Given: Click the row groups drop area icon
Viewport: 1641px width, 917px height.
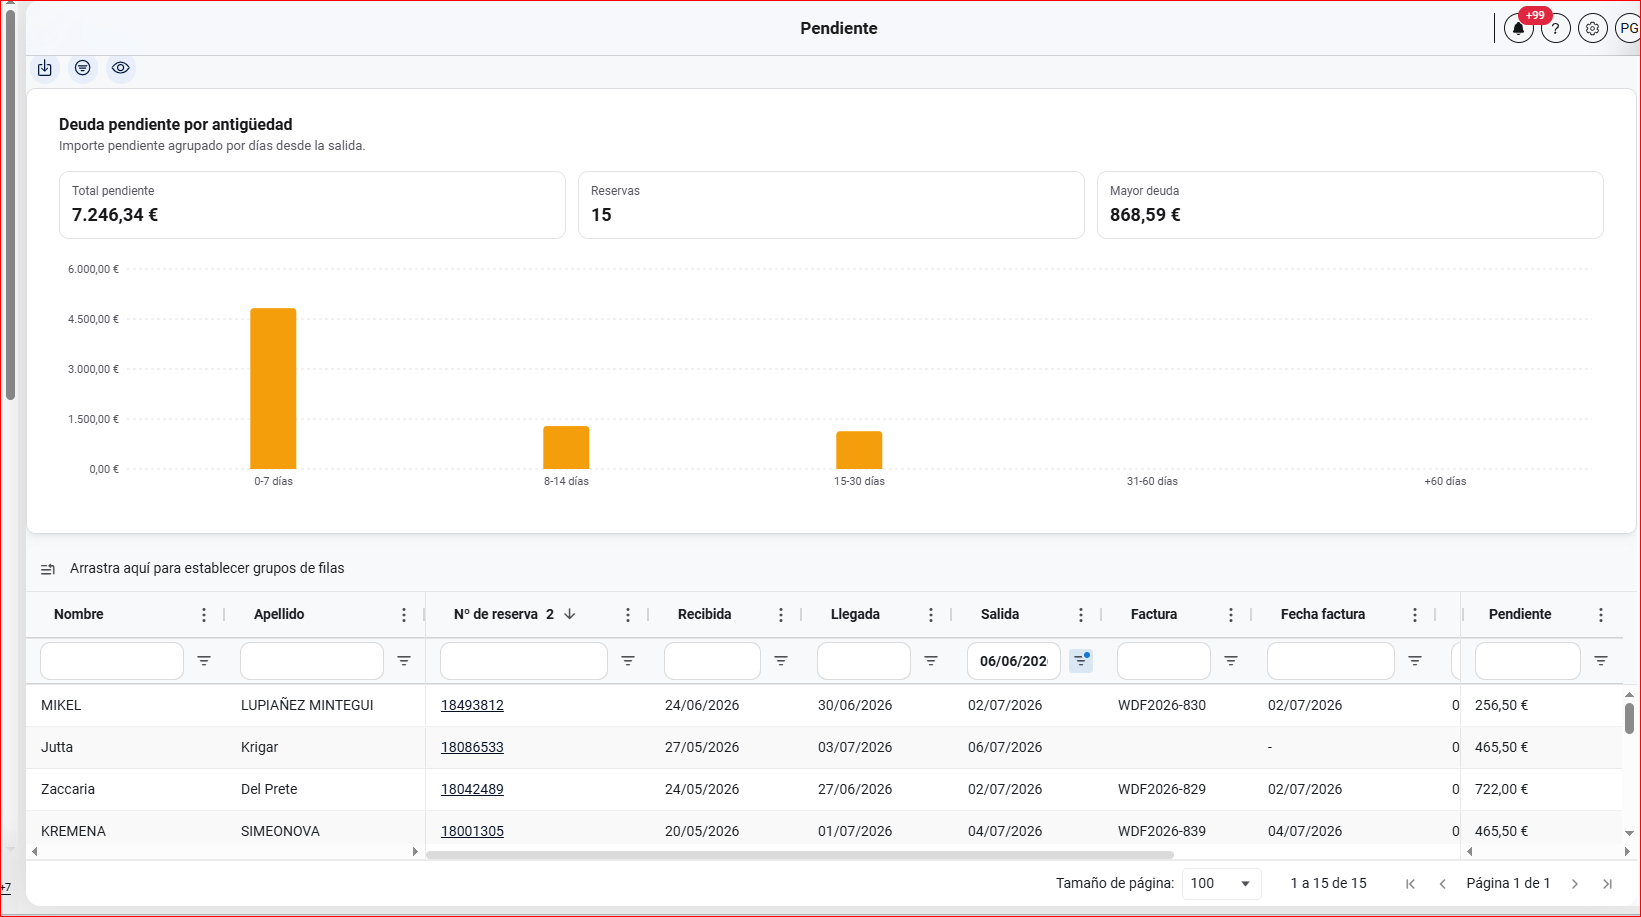Looking at the screenshot, I should pos(48,569).
